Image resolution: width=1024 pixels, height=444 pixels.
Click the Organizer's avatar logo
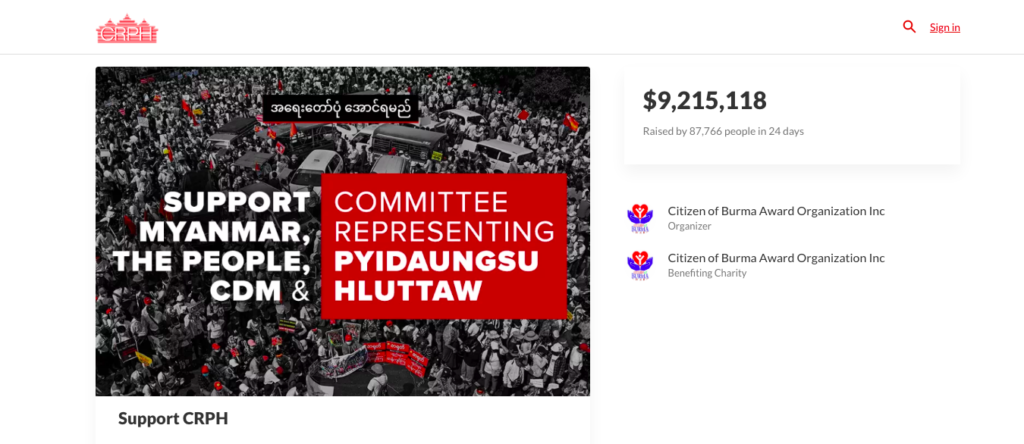(639, 218)
